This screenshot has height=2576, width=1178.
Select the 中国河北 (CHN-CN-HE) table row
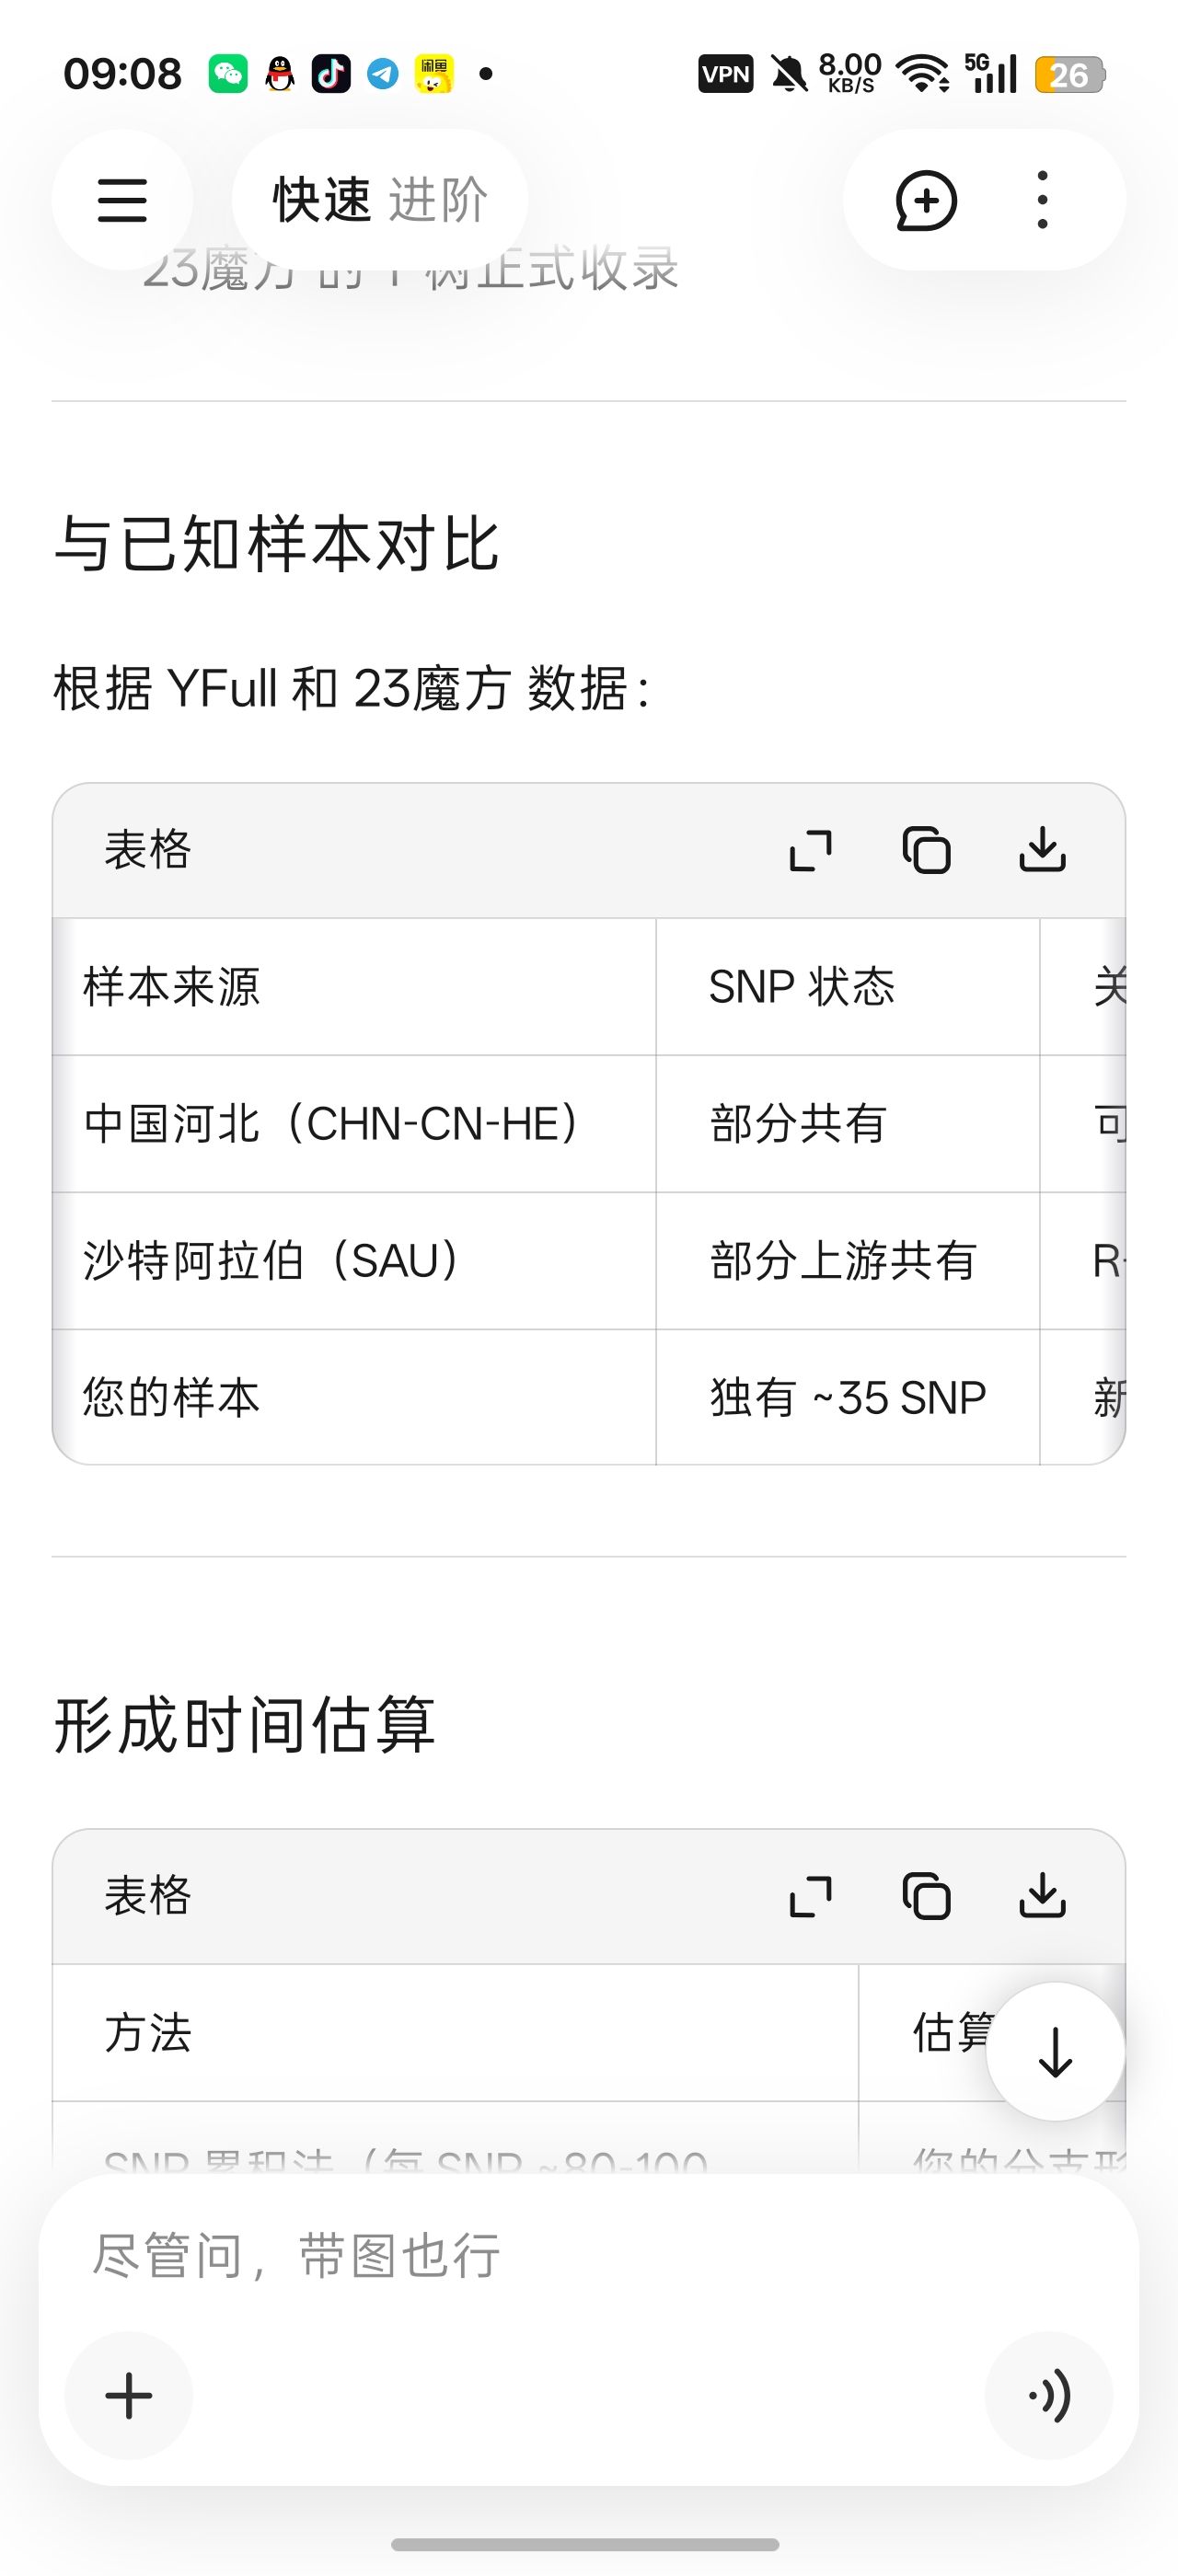(589, 1124)
